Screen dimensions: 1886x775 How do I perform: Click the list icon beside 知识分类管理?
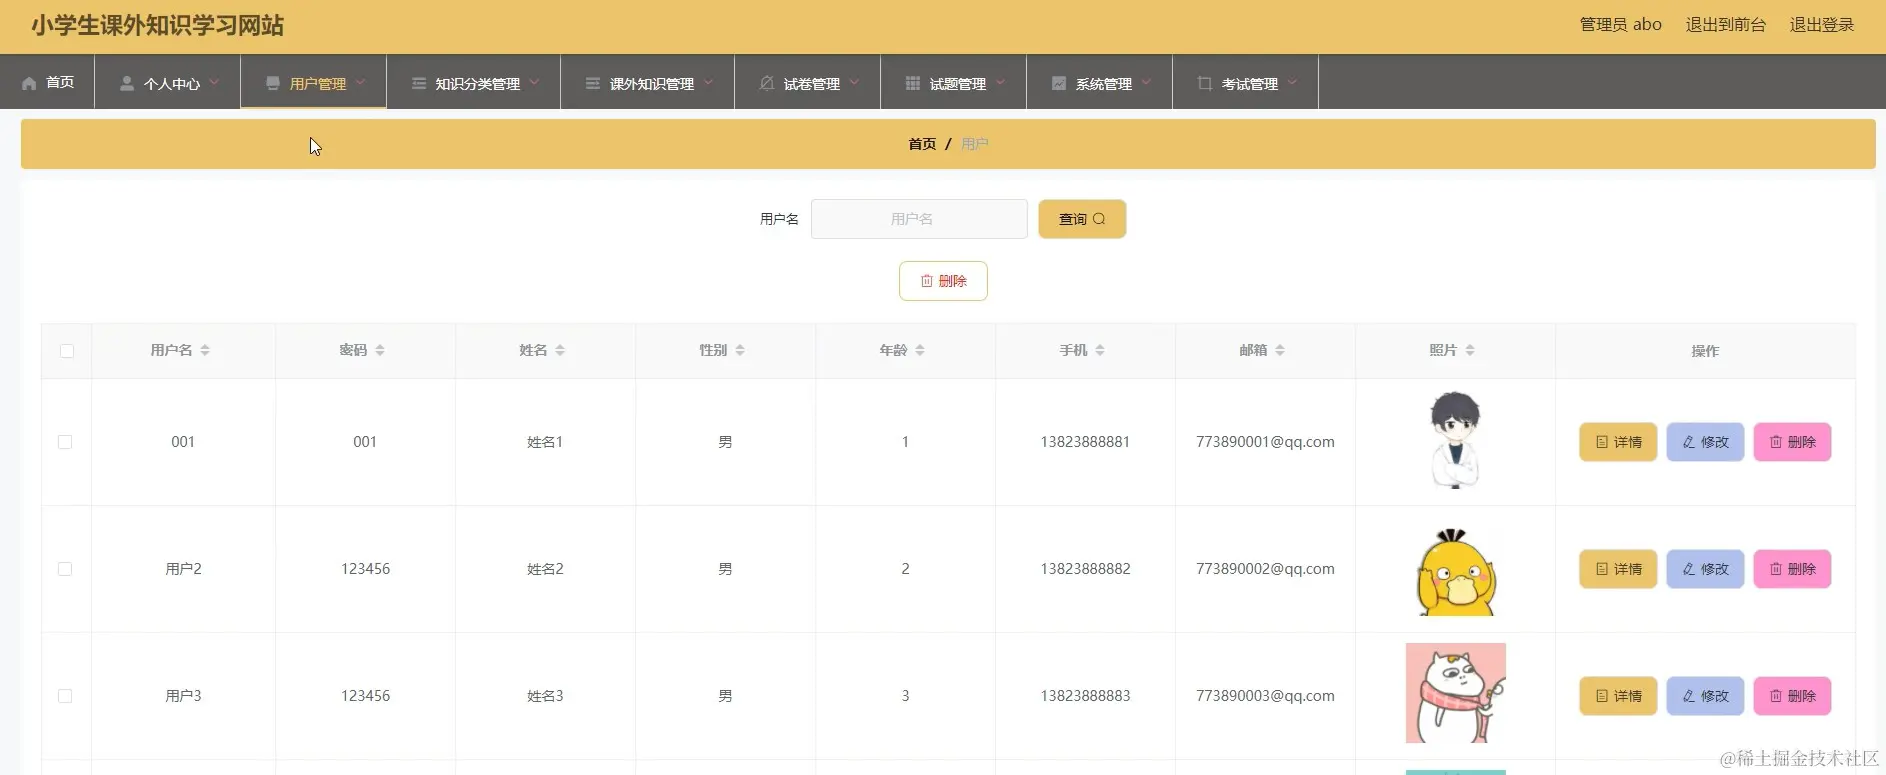click(419, 83)
